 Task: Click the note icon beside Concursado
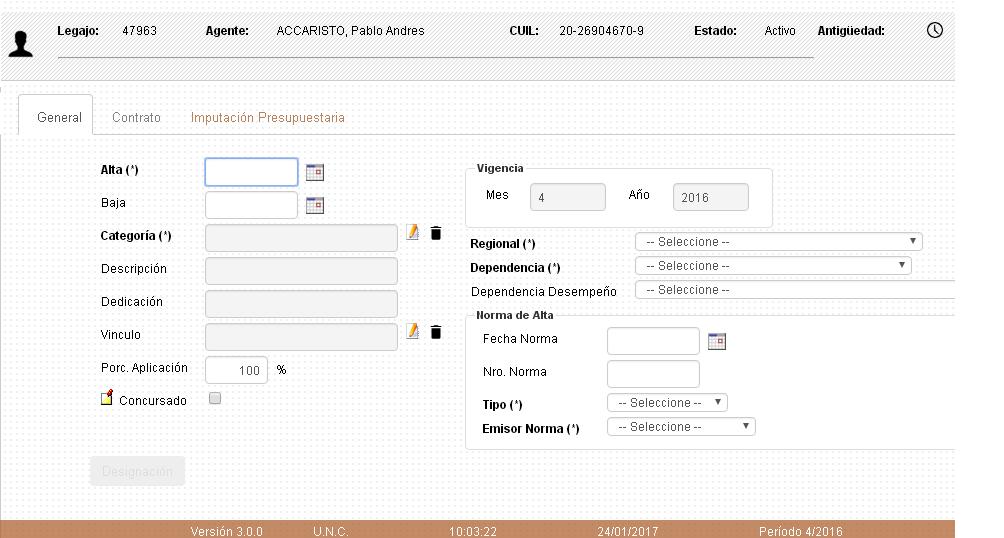coord(107,399)
